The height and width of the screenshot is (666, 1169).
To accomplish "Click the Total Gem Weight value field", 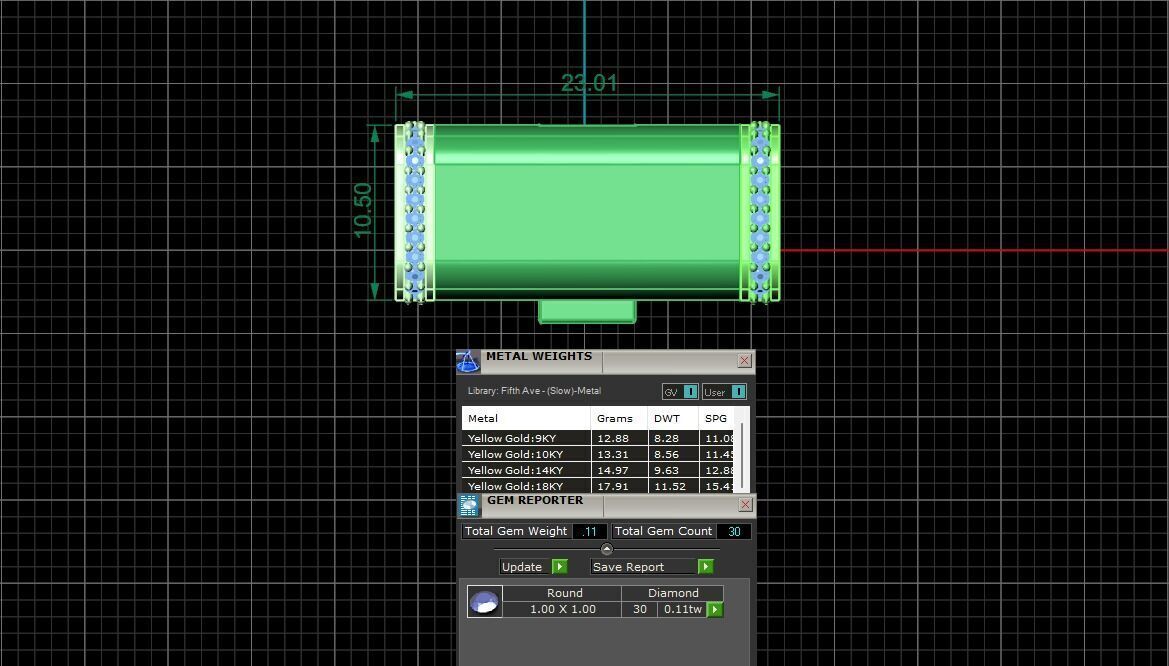I will [589, 531].
